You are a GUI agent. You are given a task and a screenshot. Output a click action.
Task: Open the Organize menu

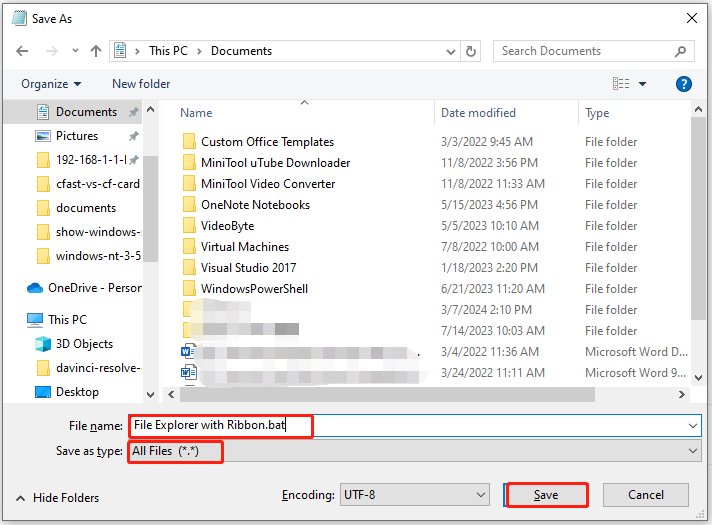click(x=51, y=84)
